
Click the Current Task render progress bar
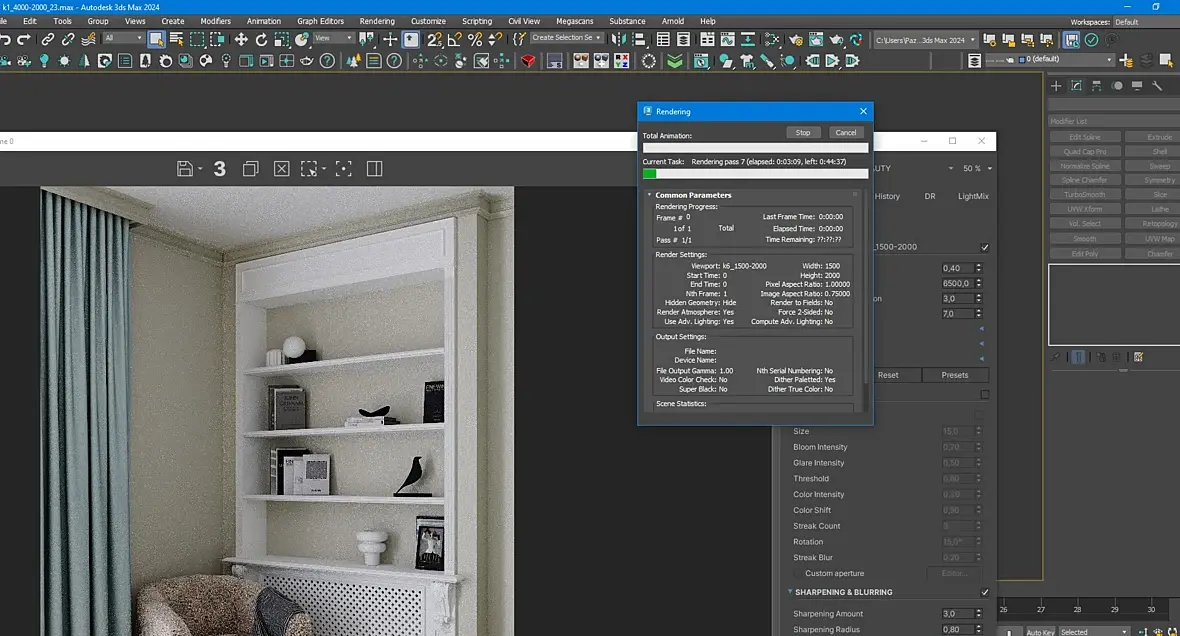[x=755, y=173]
